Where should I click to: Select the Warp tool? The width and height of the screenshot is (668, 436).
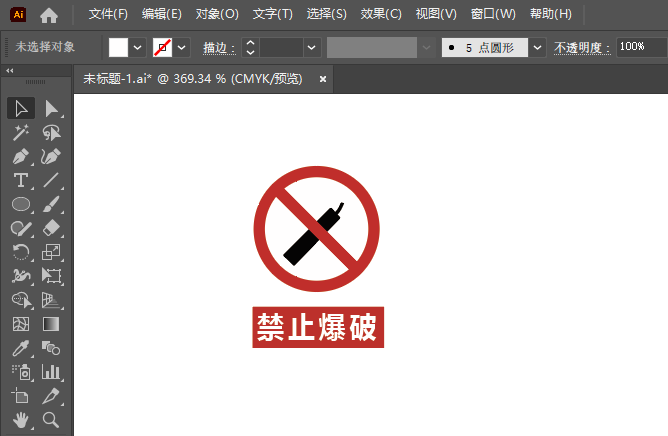(x=21, y=276)
